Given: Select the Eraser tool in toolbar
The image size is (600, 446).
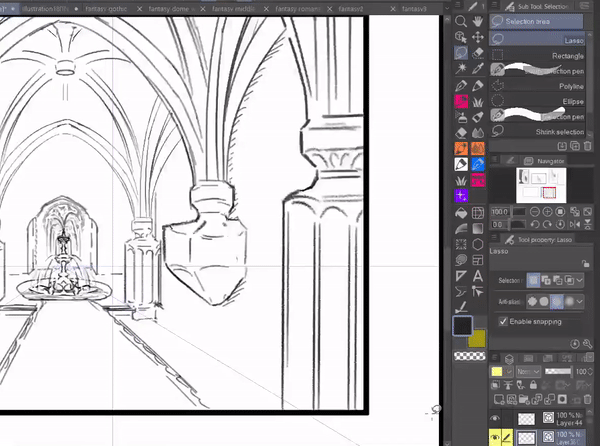Looking at the screenshot, I should coord(462,132).
